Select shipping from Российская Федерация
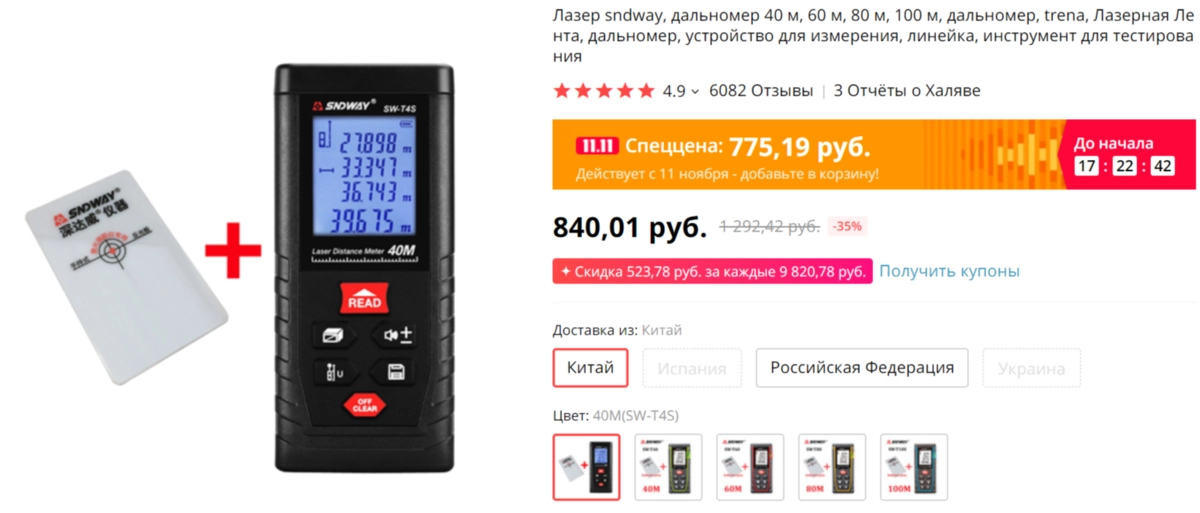 point(862,368)
